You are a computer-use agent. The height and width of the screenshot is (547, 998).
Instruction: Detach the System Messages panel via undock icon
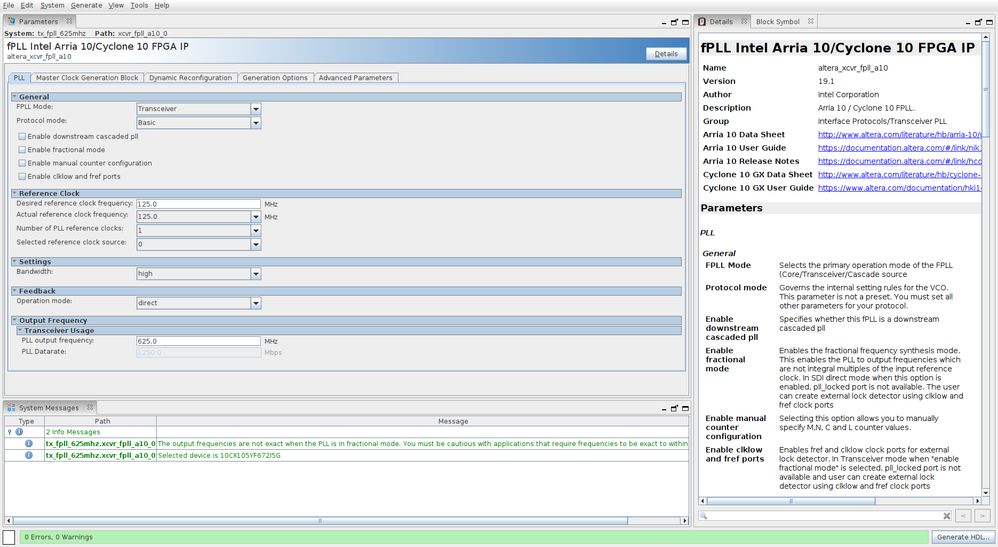coord(674,408)
